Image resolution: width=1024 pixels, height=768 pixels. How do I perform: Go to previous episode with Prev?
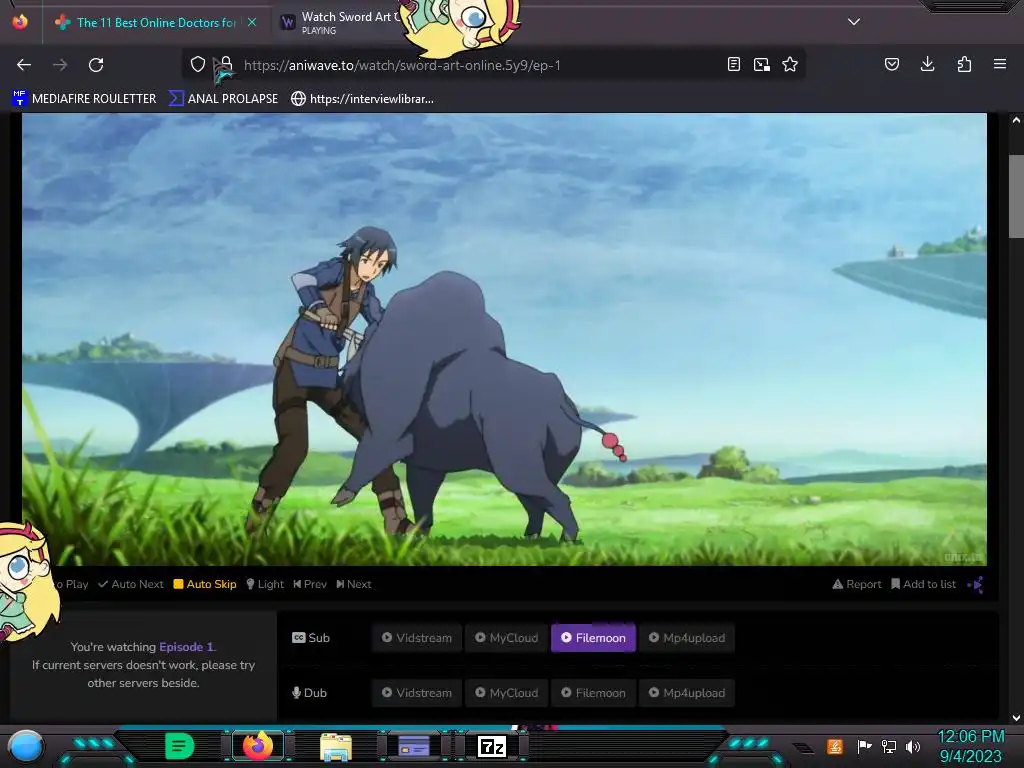click(x=310, y=584)
